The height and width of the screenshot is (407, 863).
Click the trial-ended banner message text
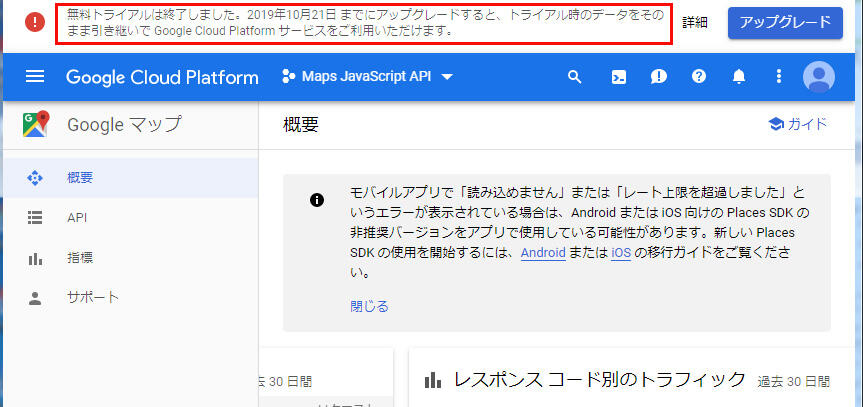[364, 24]
